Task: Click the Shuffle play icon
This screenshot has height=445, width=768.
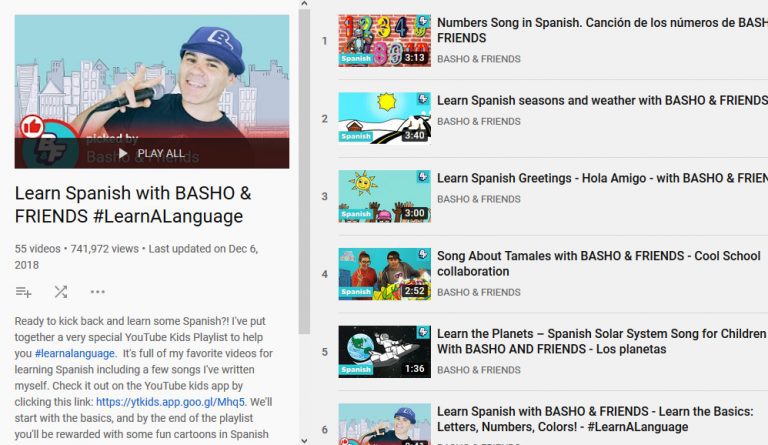Action: coord(60,292)
